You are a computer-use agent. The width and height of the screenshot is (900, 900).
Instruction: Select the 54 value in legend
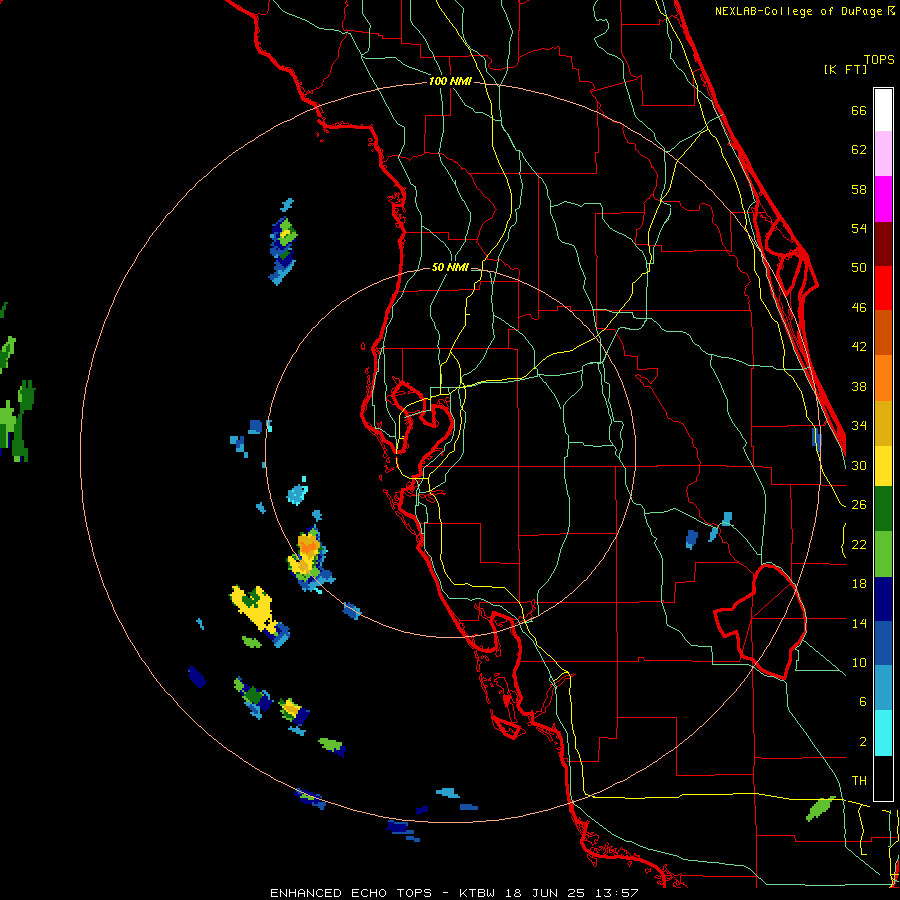click(859, 228)
